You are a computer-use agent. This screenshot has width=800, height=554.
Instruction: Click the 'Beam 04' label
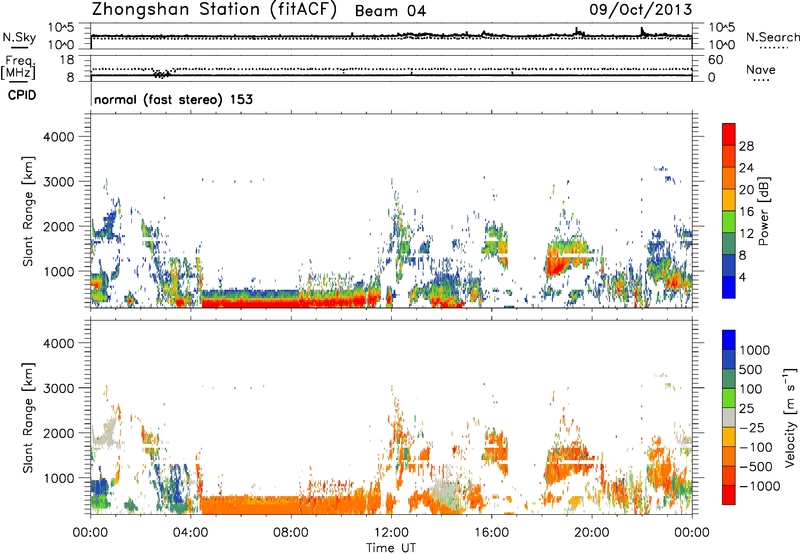click(390, 11)
